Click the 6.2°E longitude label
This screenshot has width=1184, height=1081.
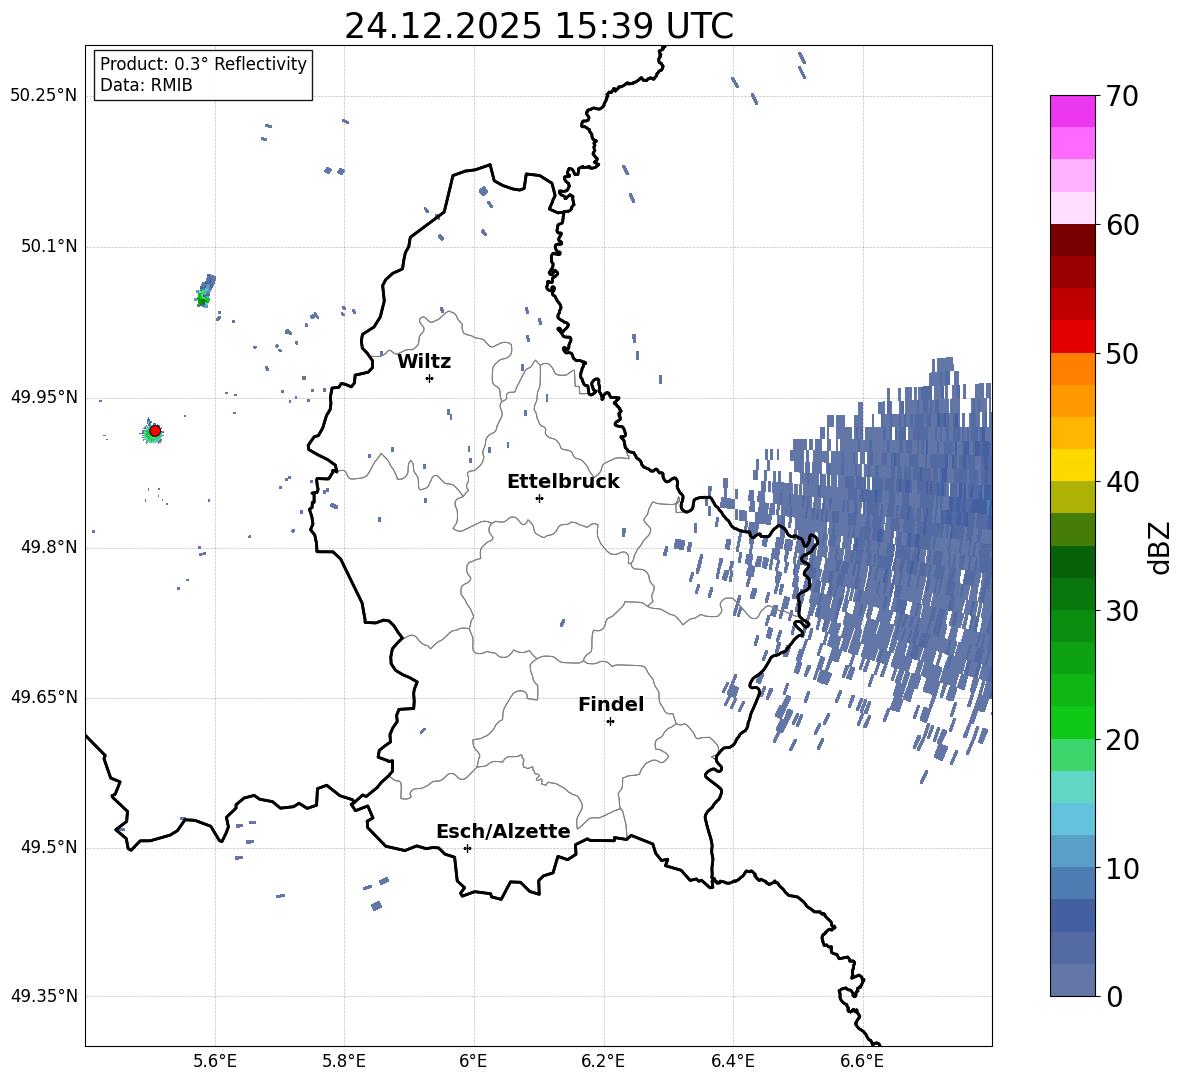coord(603,1061)
